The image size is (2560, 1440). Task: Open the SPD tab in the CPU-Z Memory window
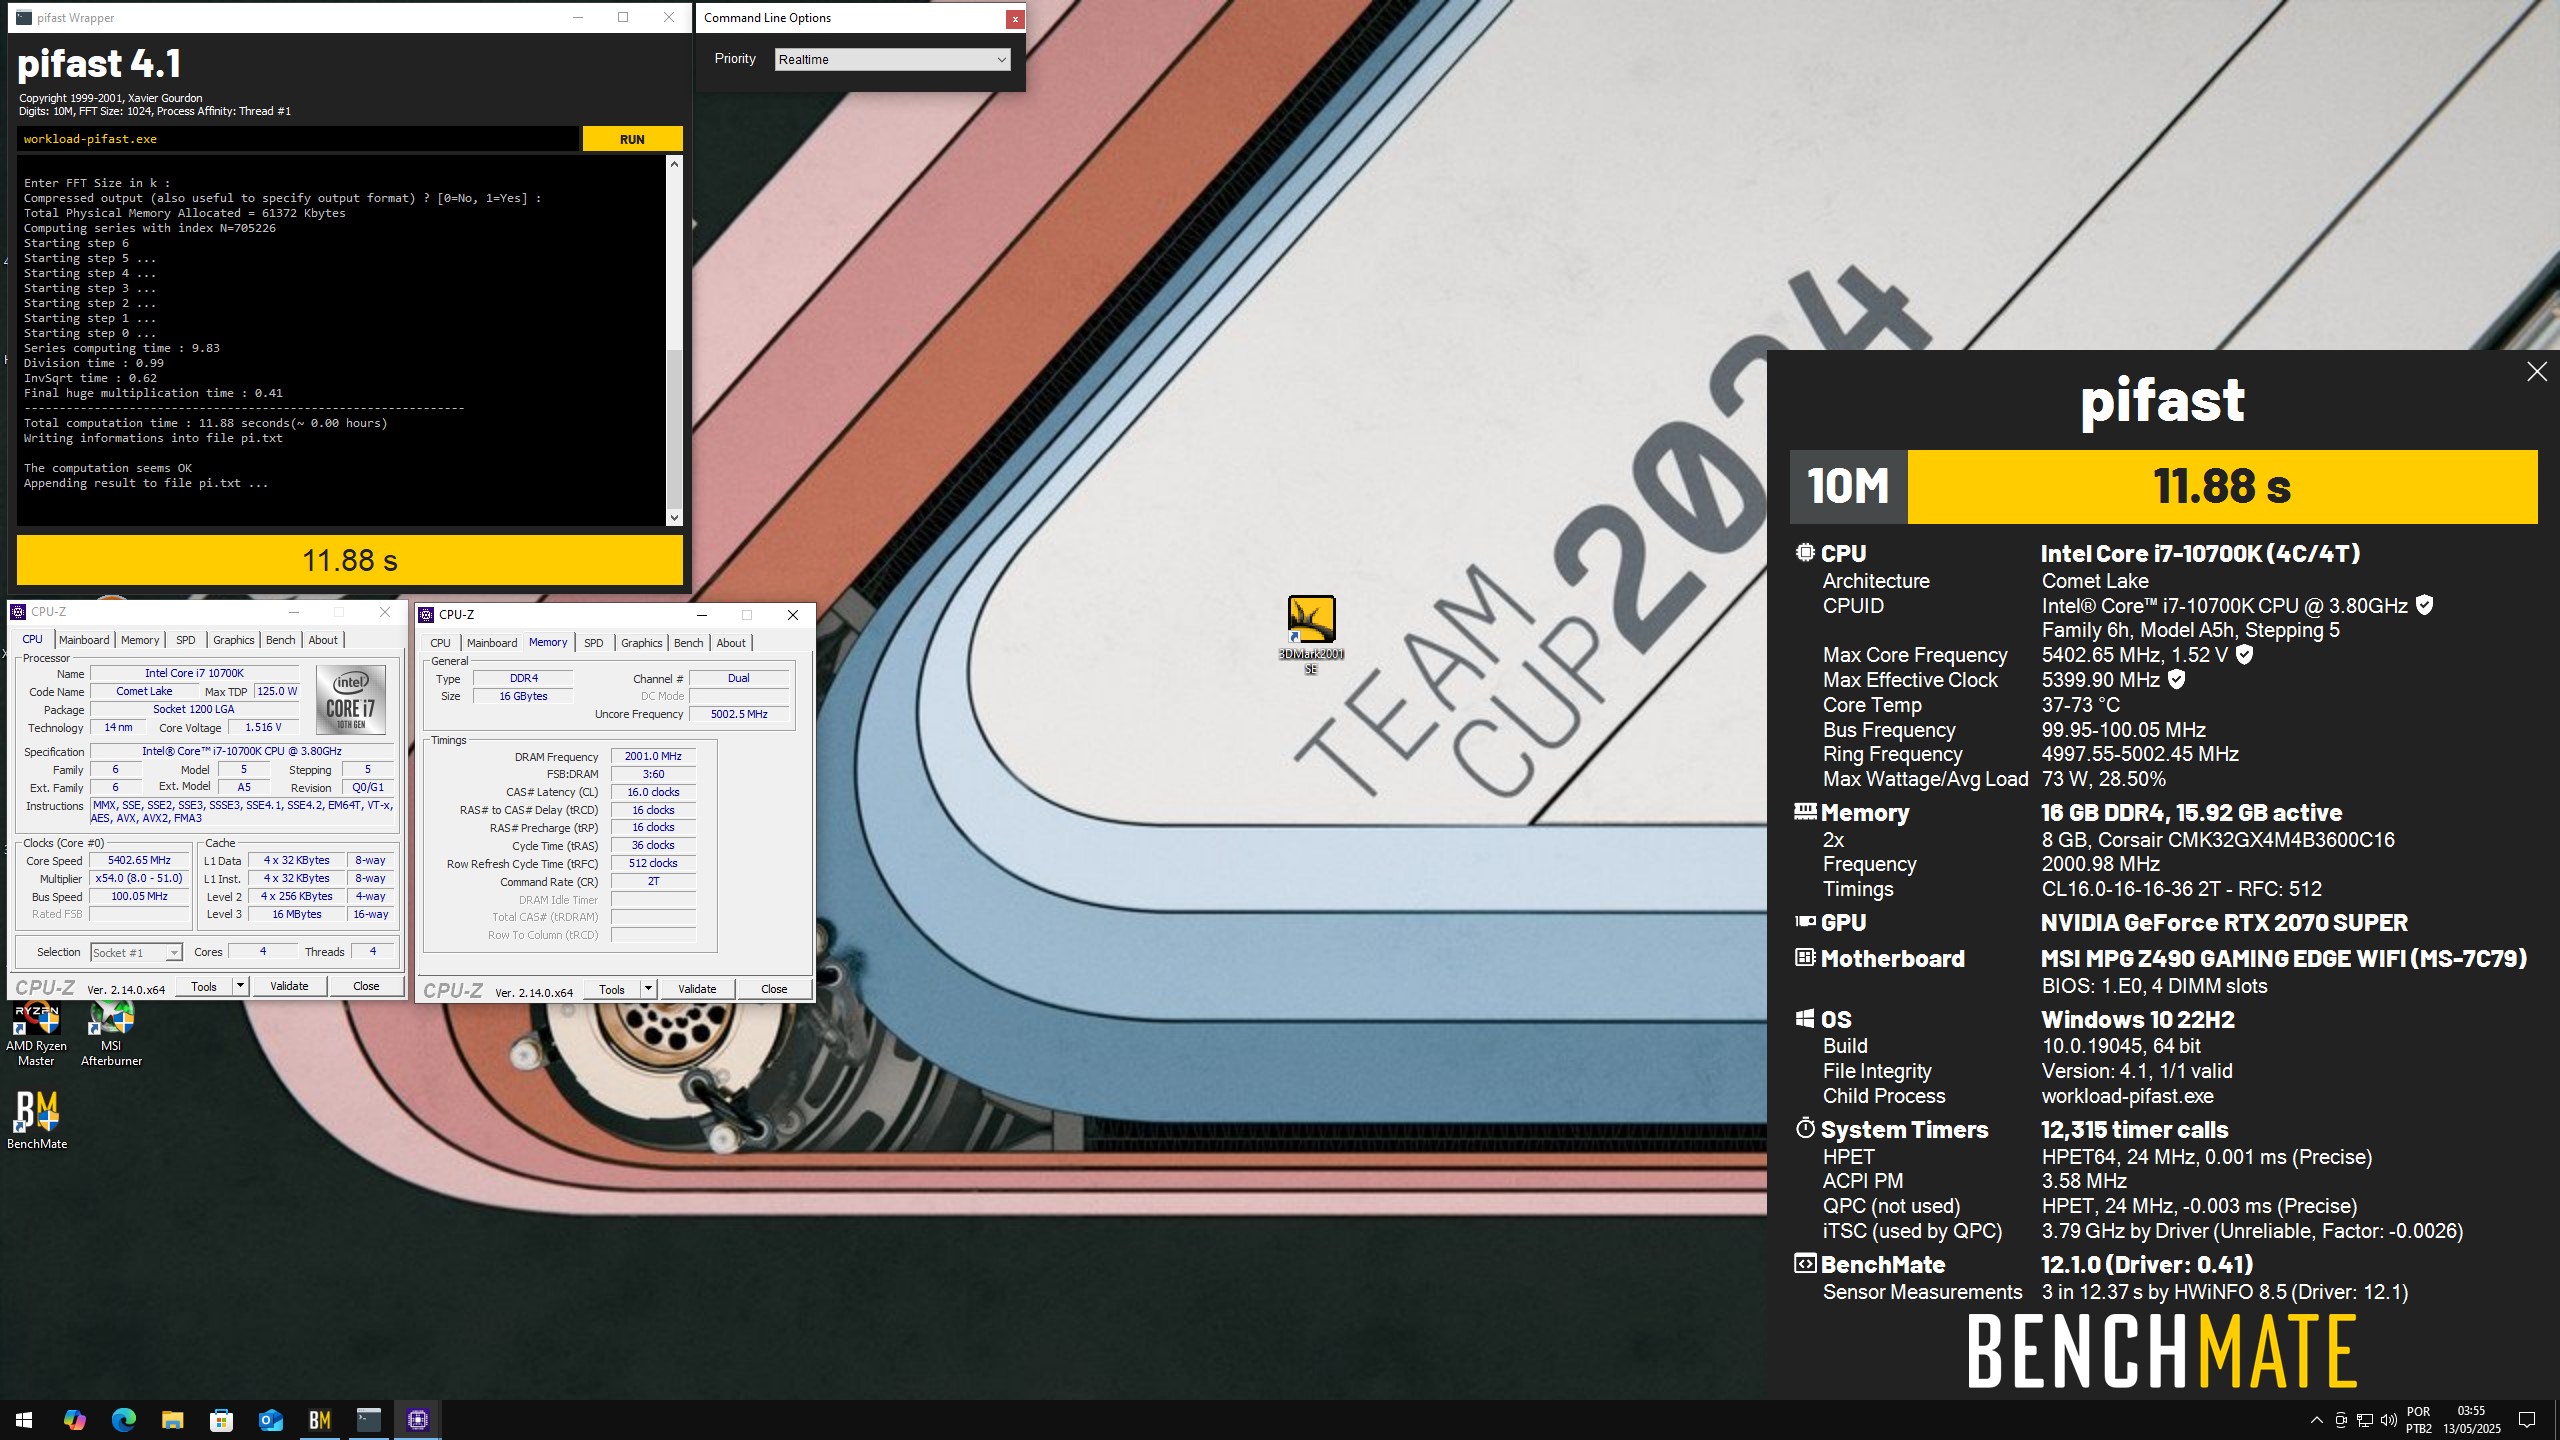(x=594, y=643)
